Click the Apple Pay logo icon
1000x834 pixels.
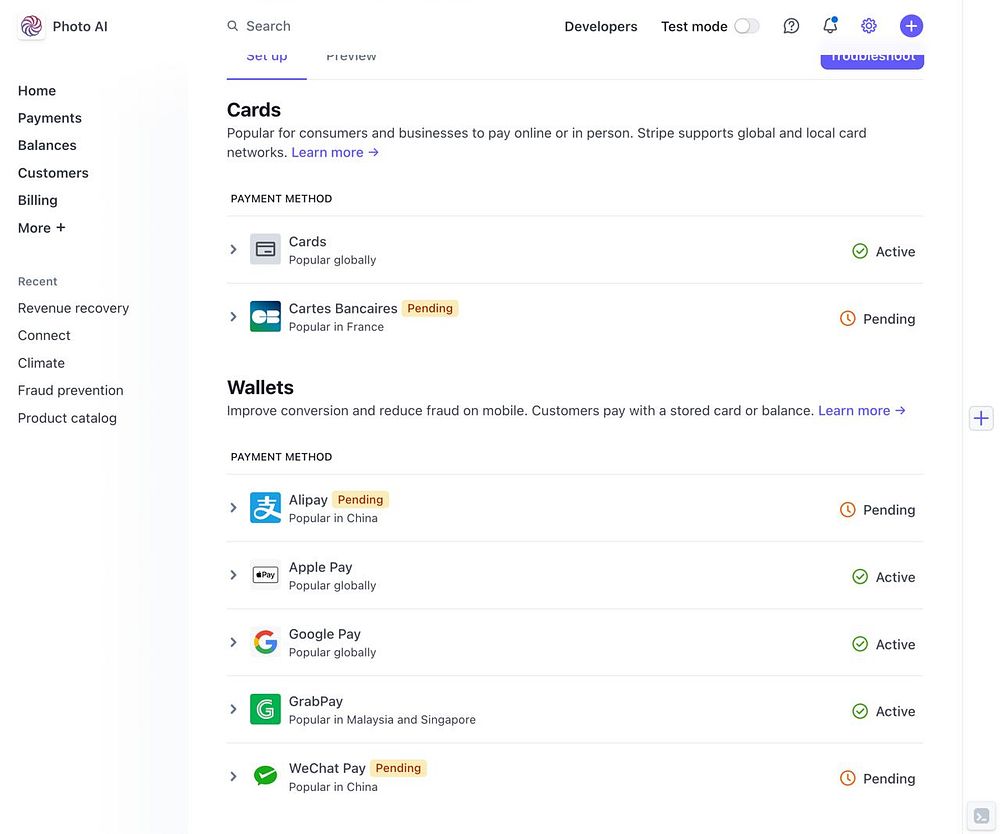[265, 574]
